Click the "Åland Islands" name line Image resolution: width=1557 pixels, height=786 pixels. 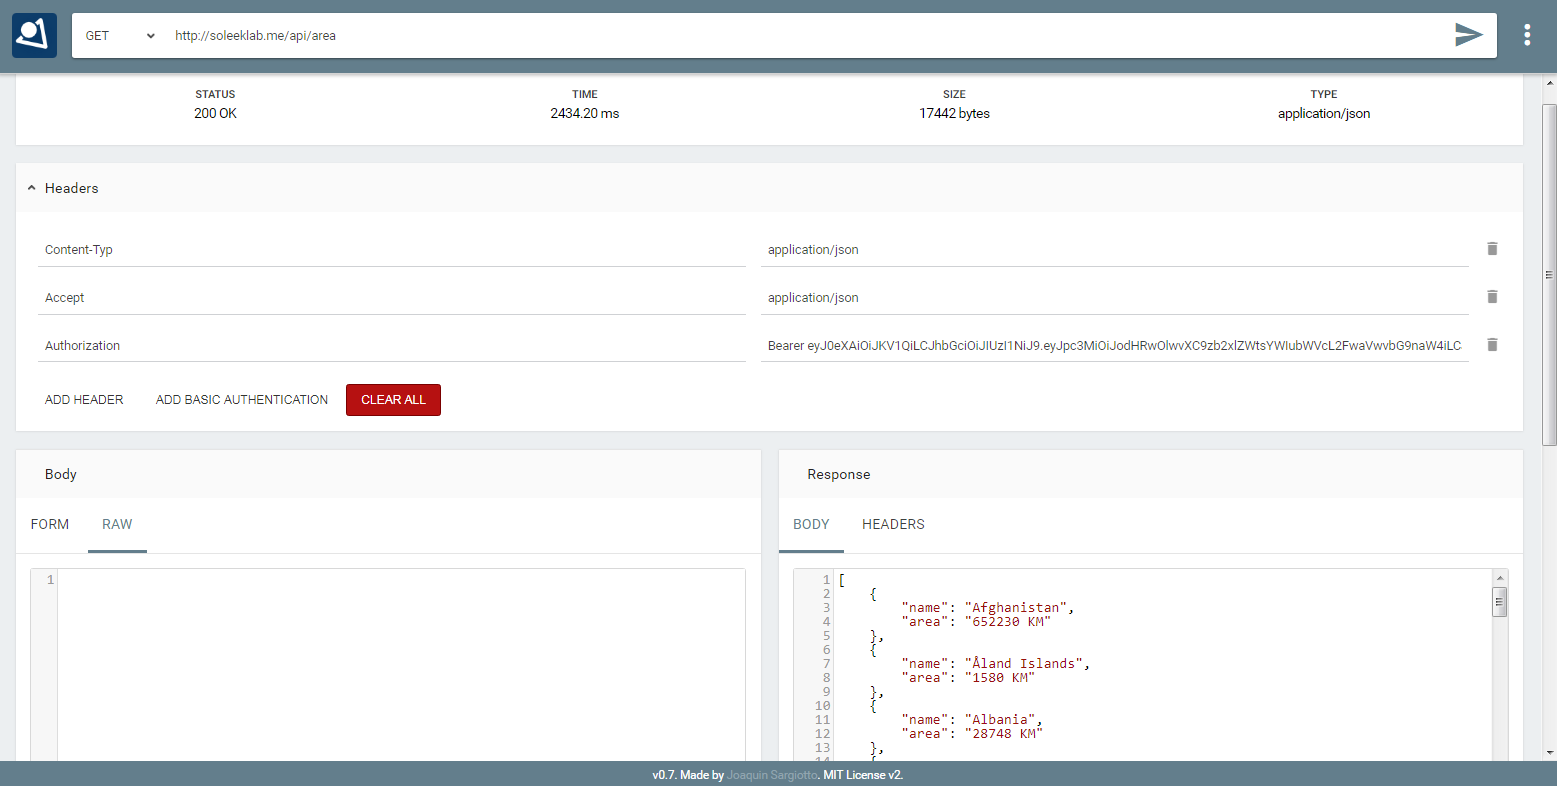(995, 664)
